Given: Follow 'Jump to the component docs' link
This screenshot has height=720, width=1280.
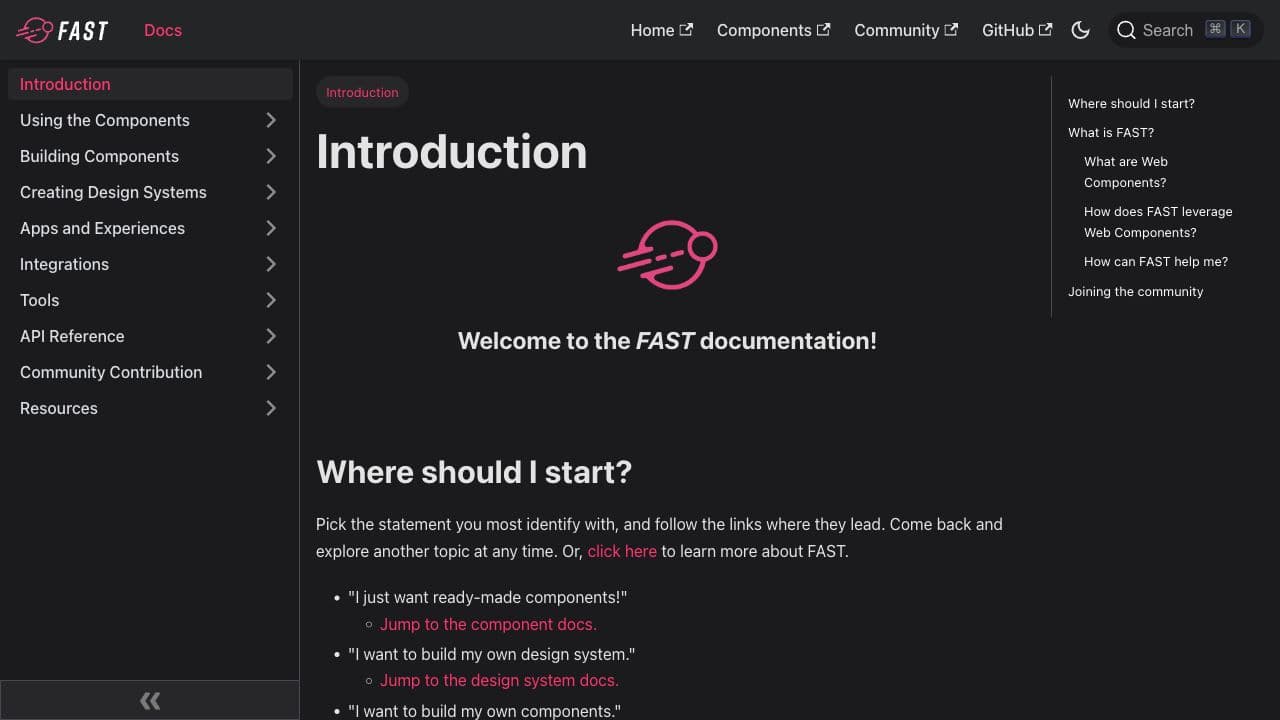Looking at the screenshot, I should click(x=488, y=624).
